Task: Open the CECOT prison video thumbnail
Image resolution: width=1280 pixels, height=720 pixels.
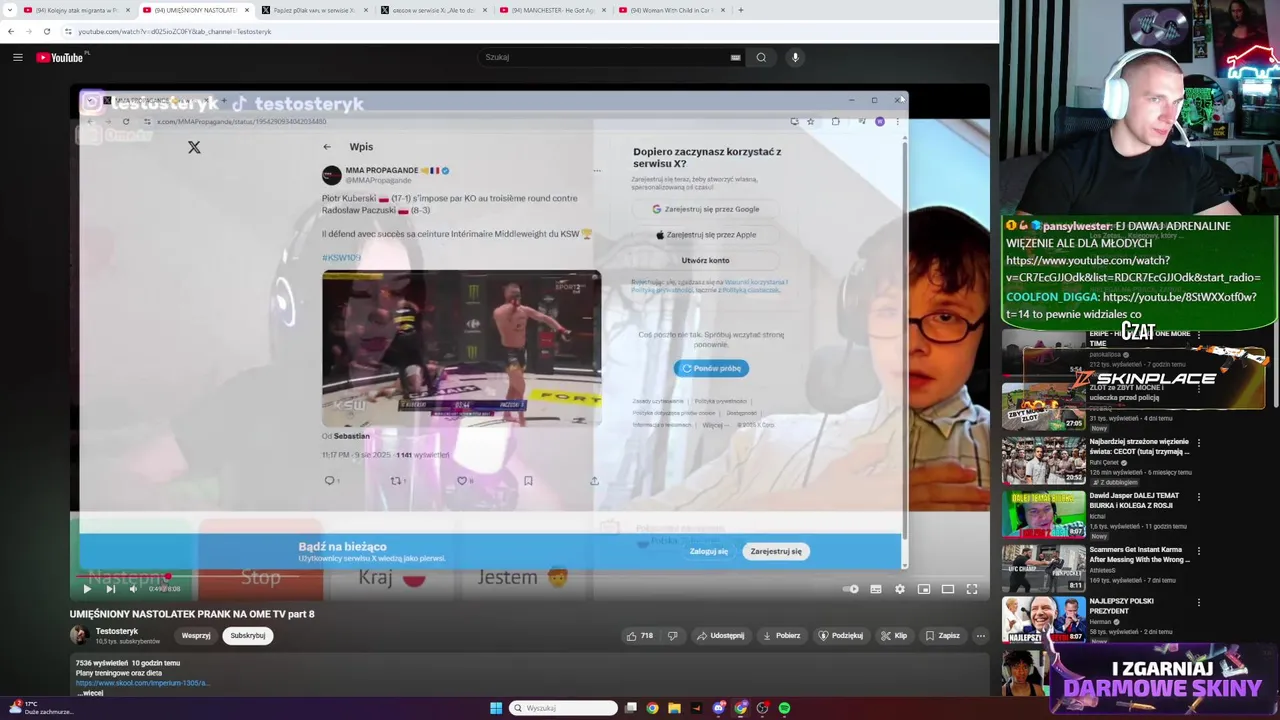Action: click(1043, 460)
